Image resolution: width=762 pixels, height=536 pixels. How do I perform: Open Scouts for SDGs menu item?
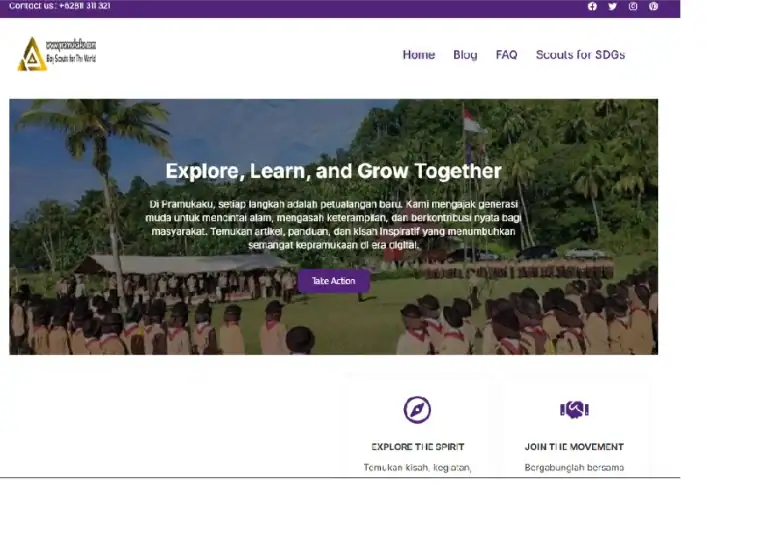[580, 55]
